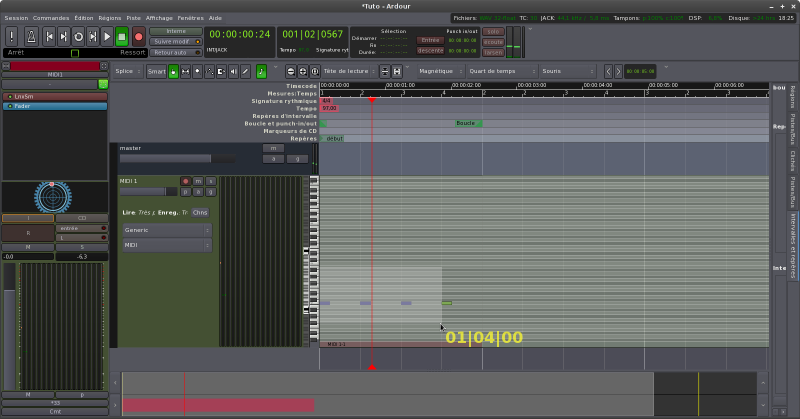
Task: Toggle the écoute audition button
Action: click(x=493, y=42)
